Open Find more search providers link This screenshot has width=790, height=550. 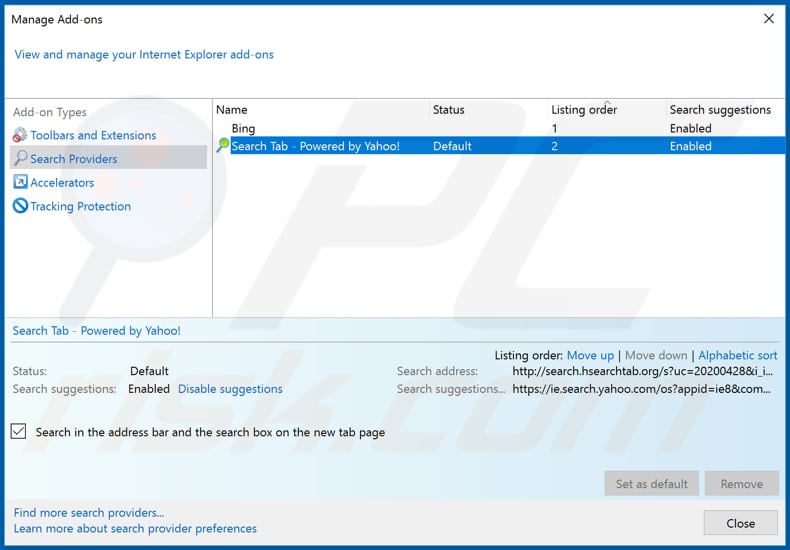[89, 512]
